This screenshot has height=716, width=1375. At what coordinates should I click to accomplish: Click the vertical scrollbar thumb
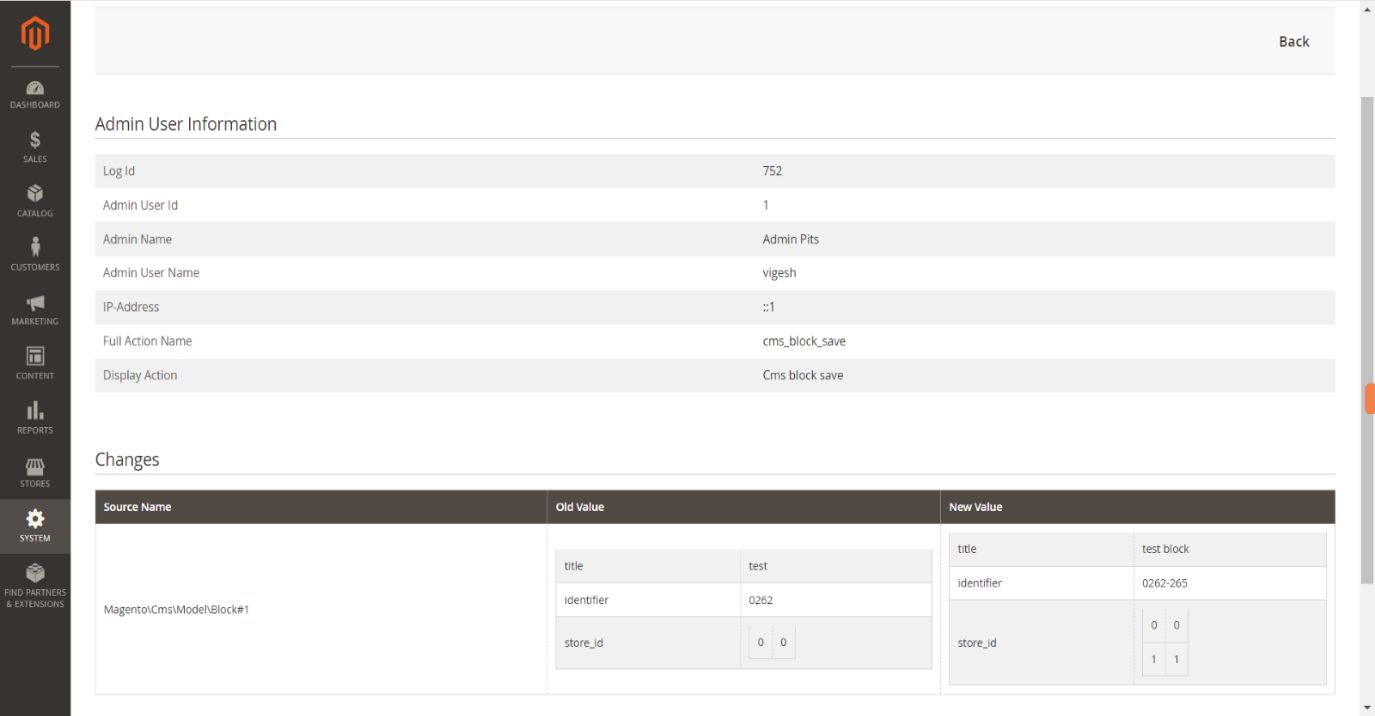pyautogui.click(x=1367, y=340)
